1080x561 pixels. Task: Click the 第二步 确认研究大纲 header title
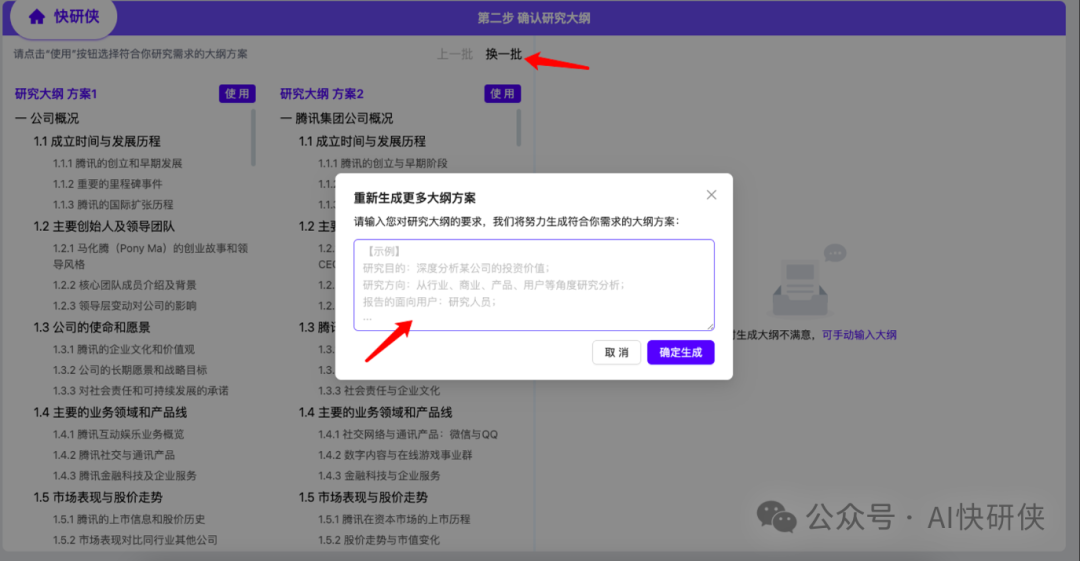[x=534, y=18]
